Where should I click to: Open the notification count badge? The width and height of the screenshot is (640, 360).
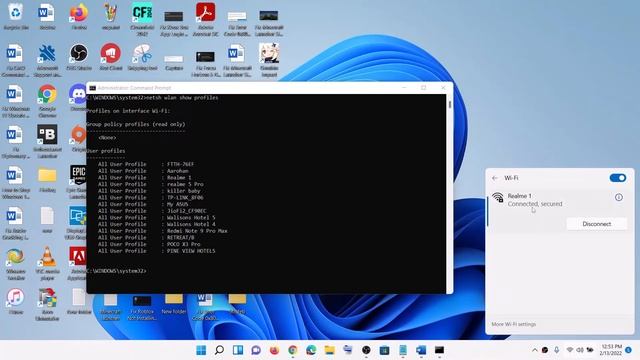click(x=629, y=350)
